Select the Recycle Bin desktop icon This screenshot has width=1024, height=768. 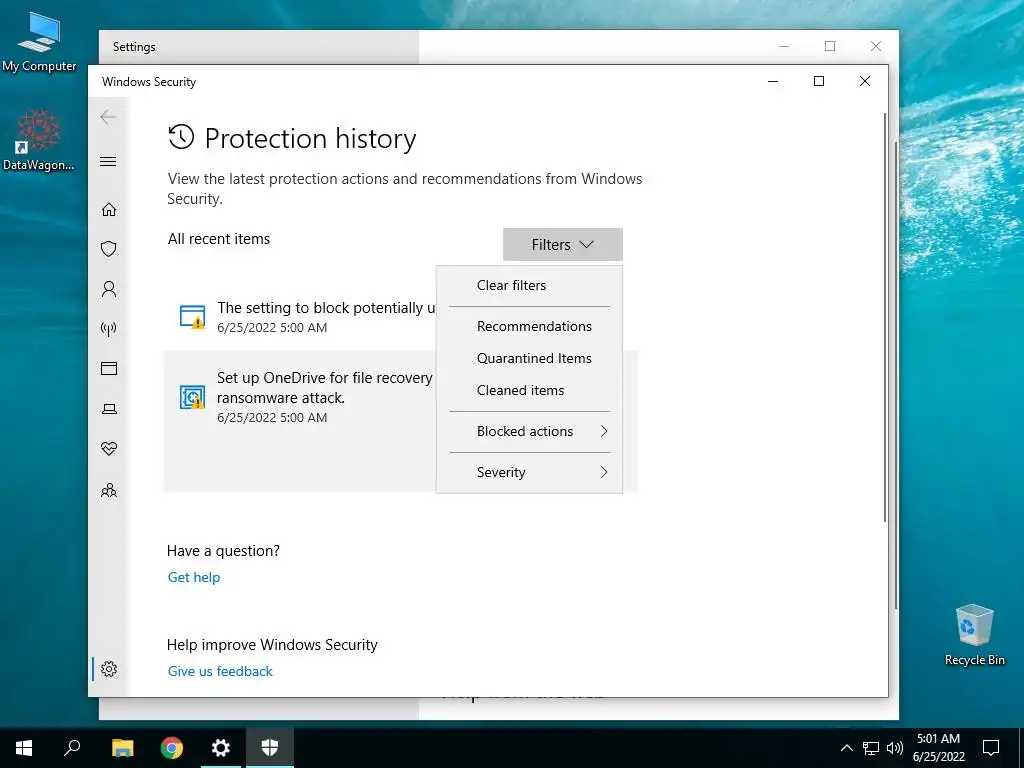coord(974,635)
